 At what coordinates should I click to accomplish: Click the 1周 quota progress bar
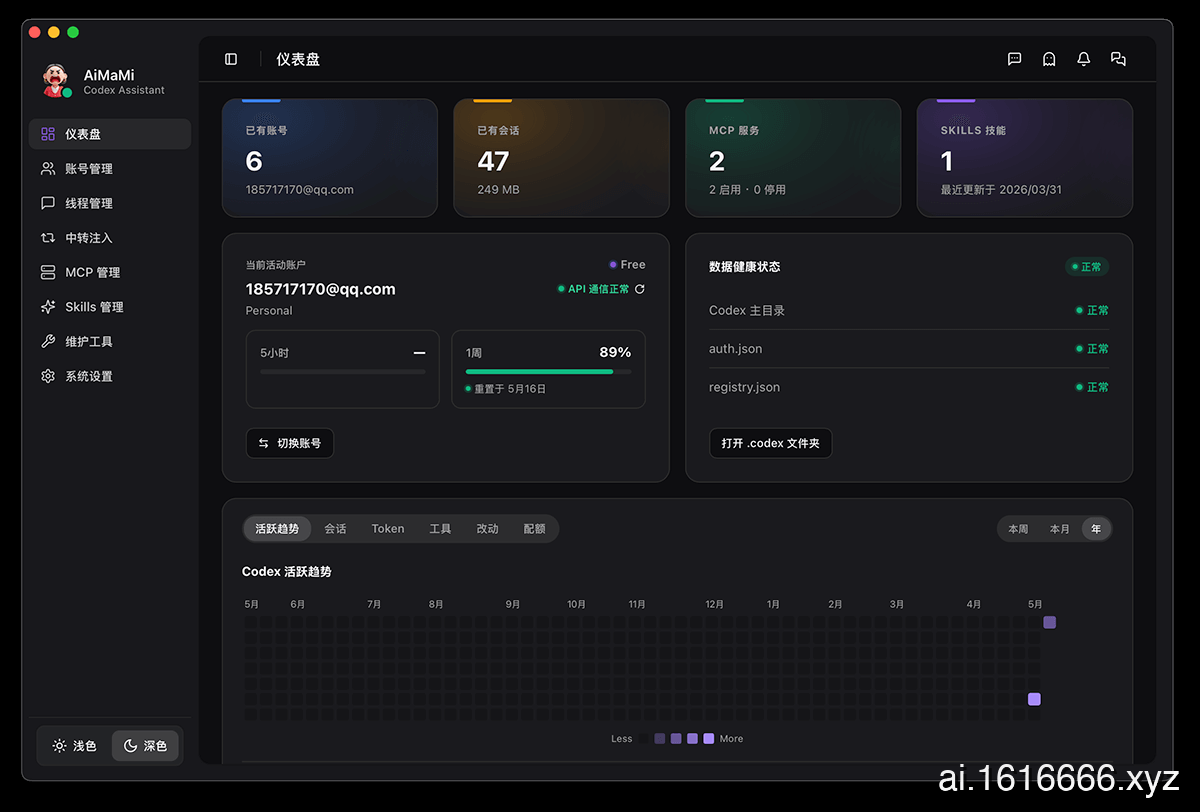click(549, 372)
